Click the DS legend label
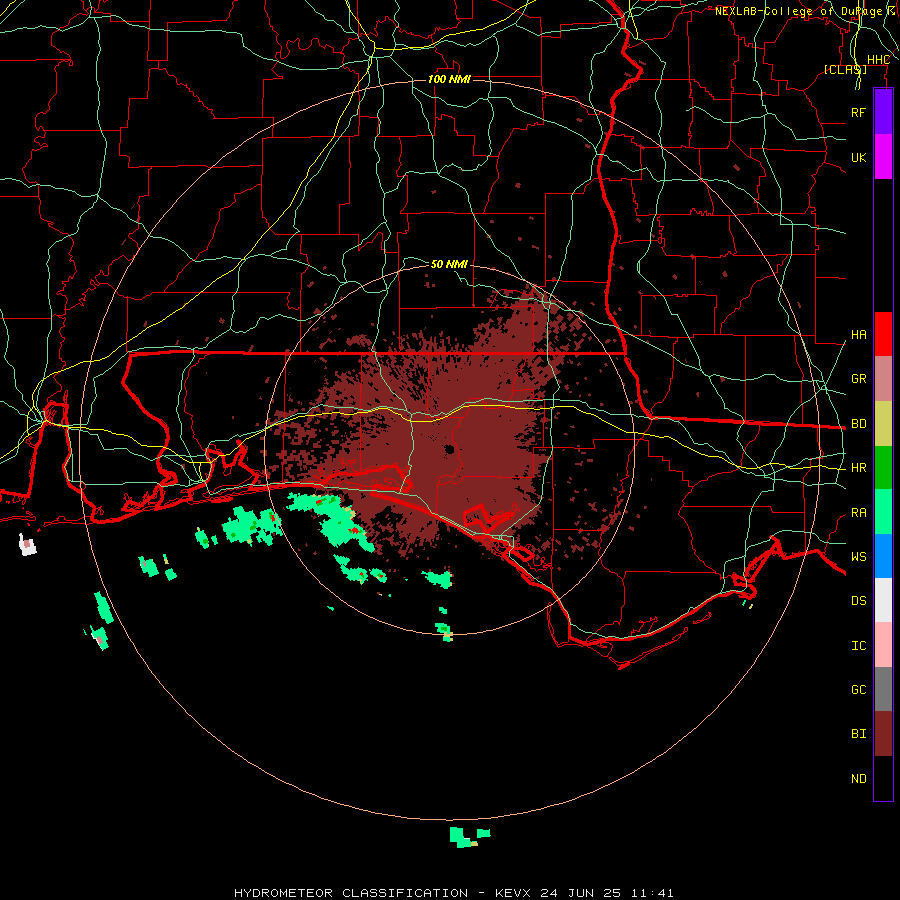 coord(858,601)
